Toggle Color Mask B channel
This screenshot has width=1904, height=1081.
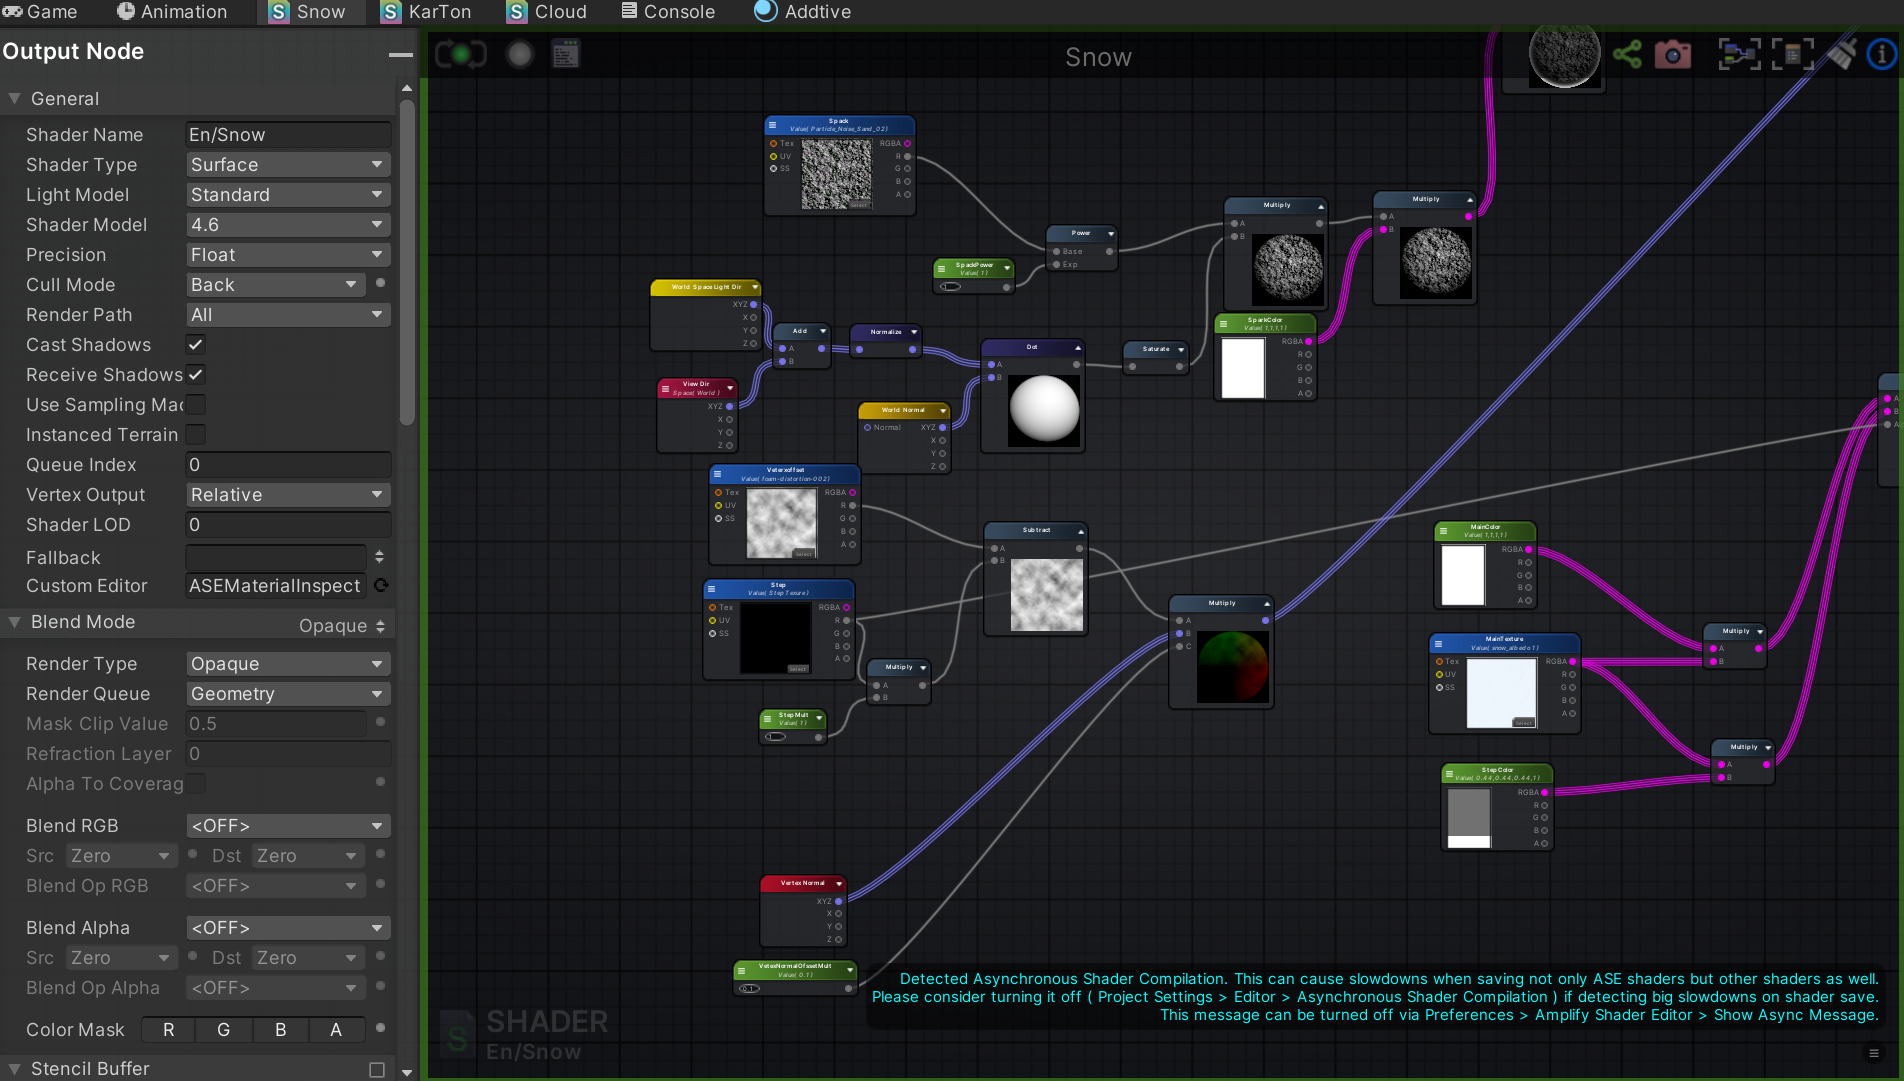(x=281, y=1029)
